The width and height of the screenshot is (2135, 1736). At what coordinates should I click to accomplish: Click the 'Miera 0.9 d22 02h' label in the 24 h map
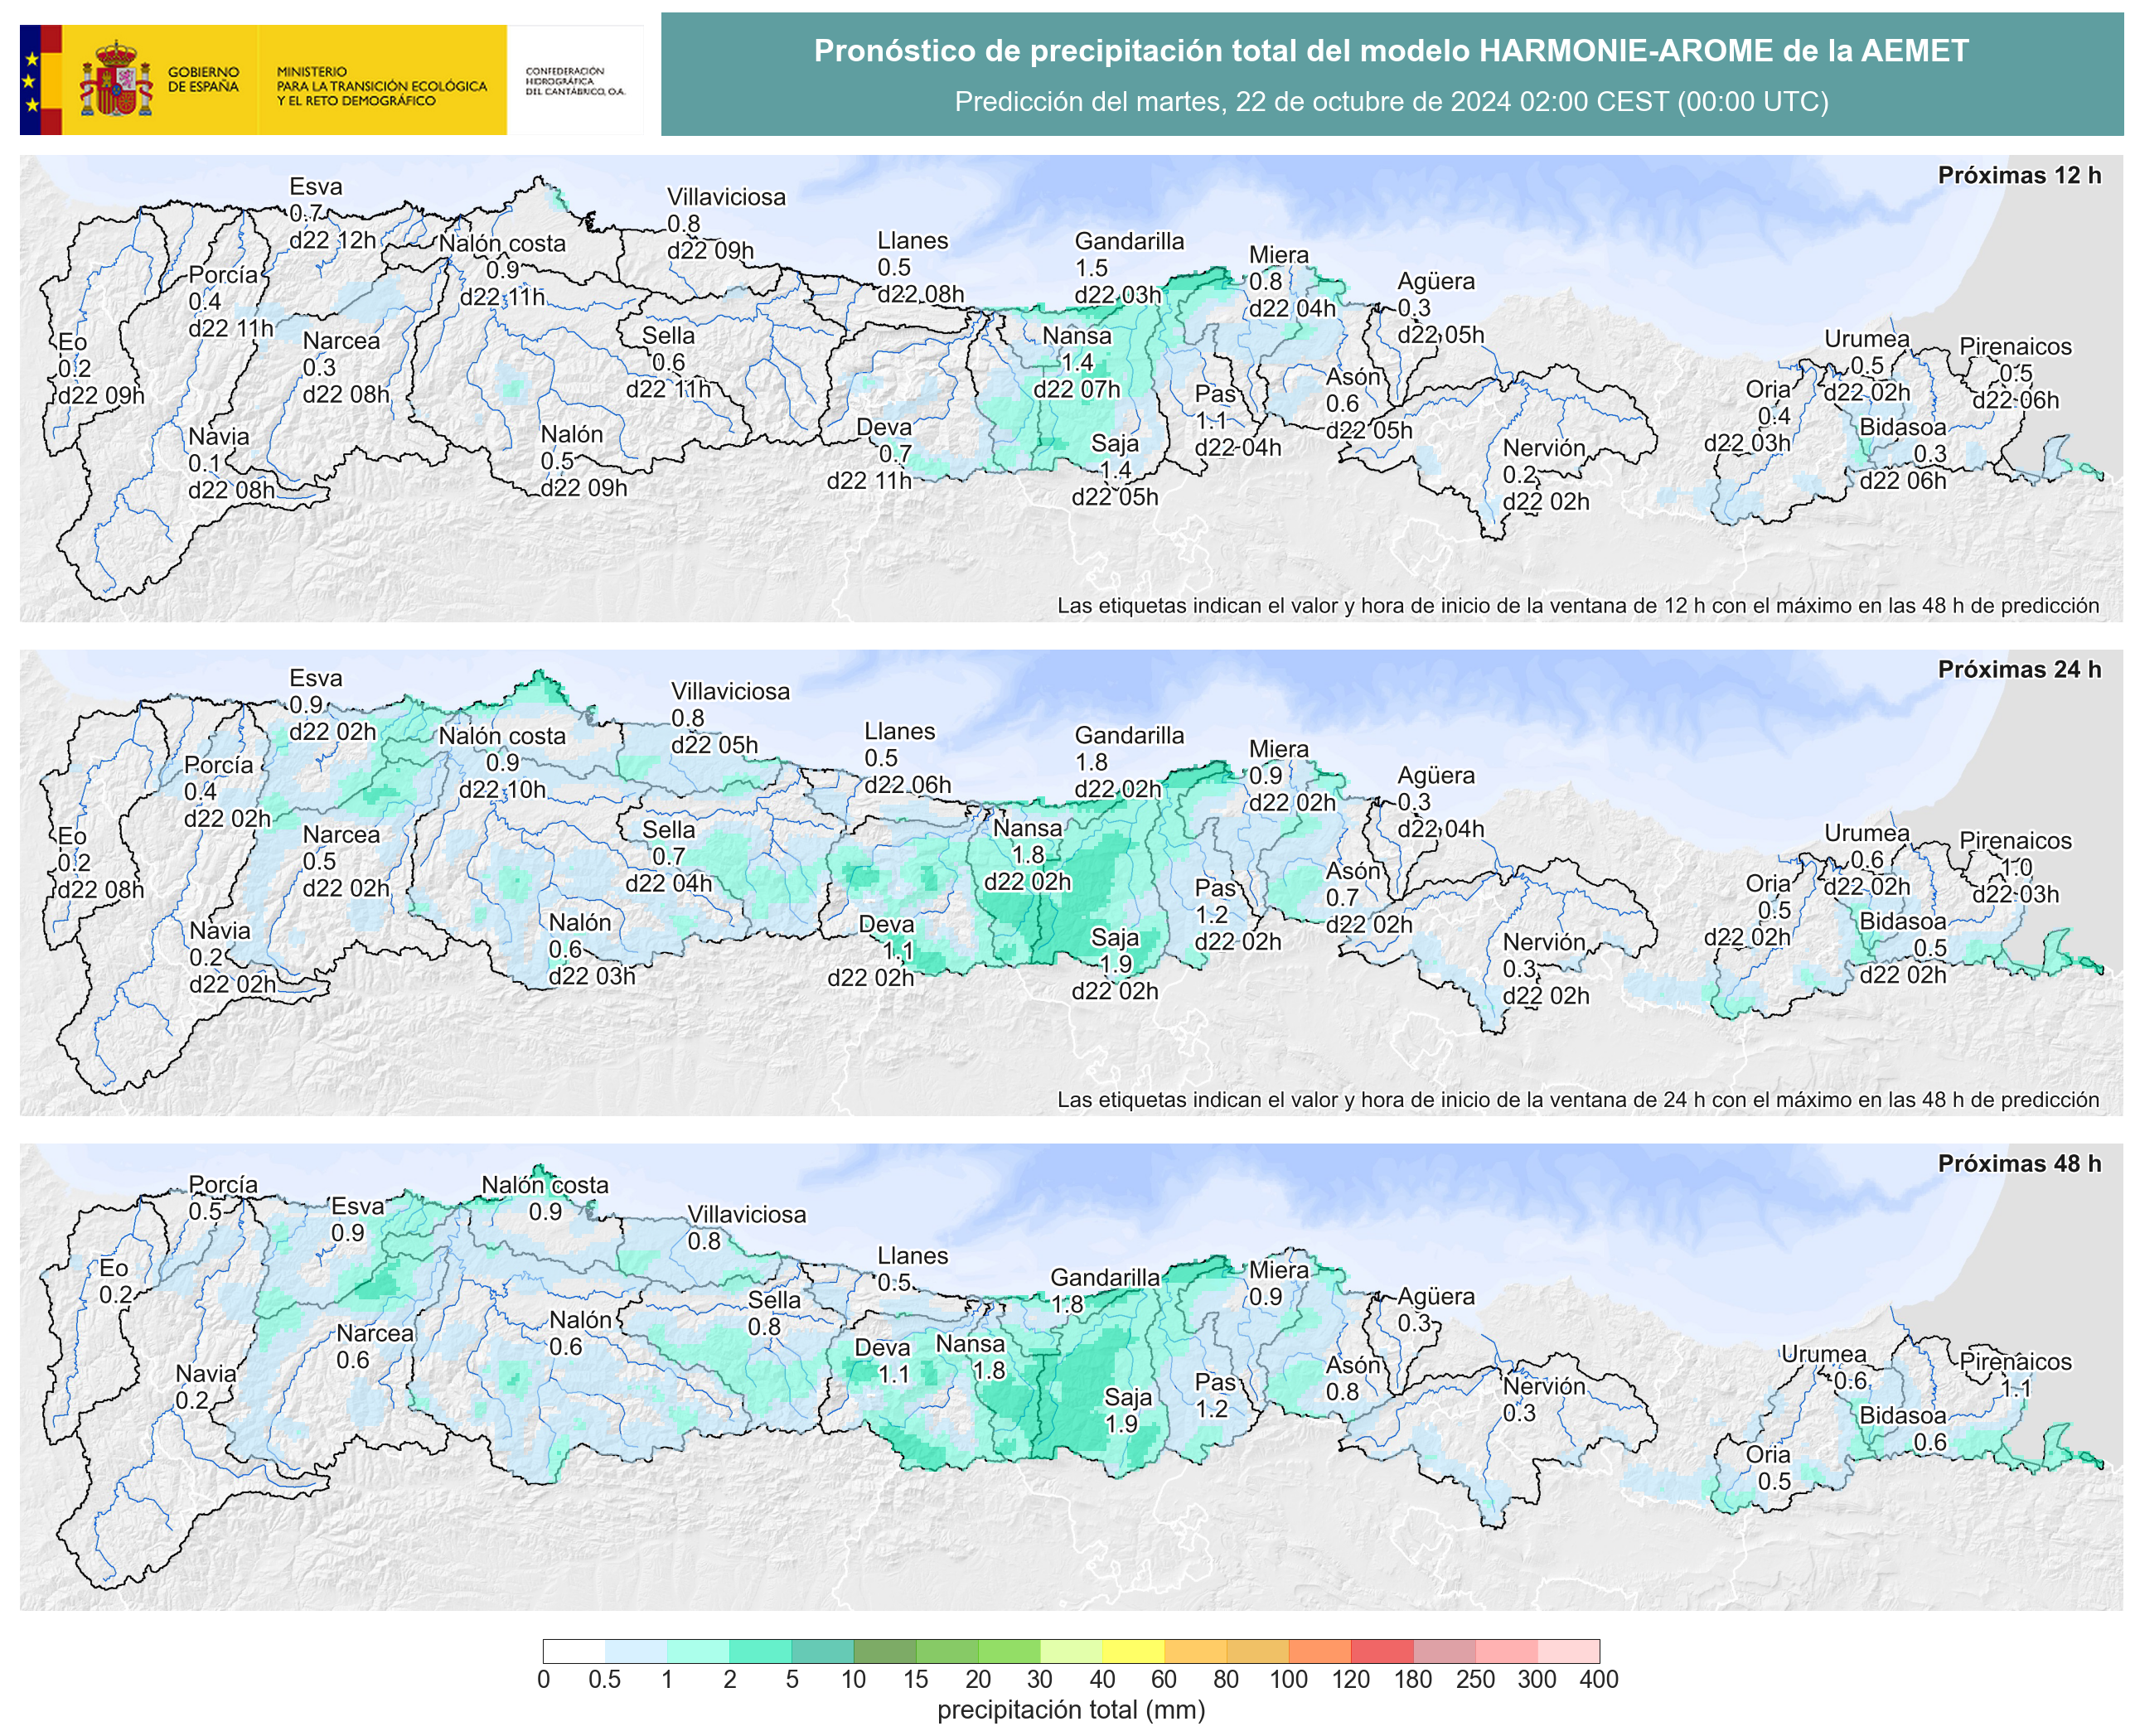pos(1292,776)
